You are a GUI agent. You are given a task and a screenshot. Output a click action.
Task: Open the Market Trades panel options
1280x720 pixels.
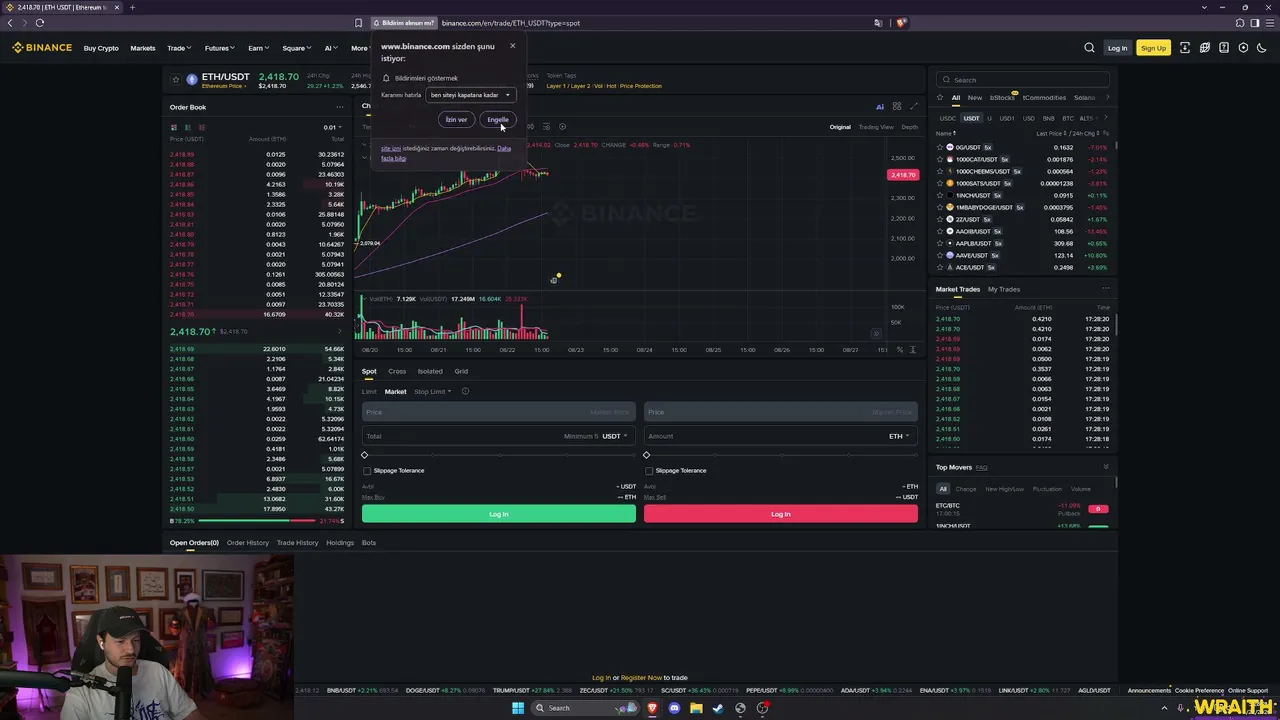coord(1105,289)
